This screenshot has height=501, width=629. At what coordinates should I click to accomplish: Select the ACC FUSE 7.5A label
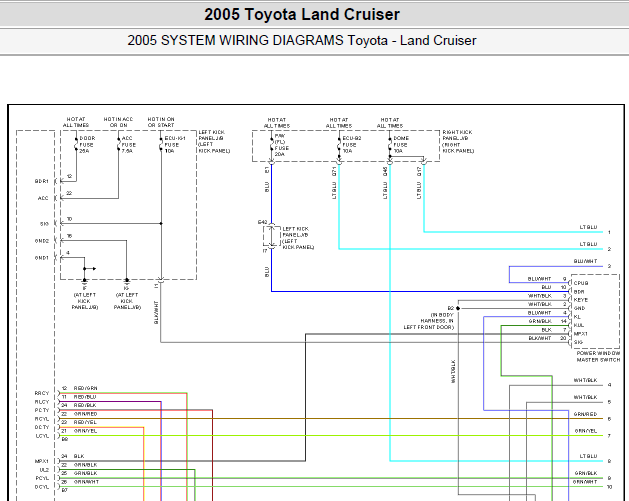(129, 145)
